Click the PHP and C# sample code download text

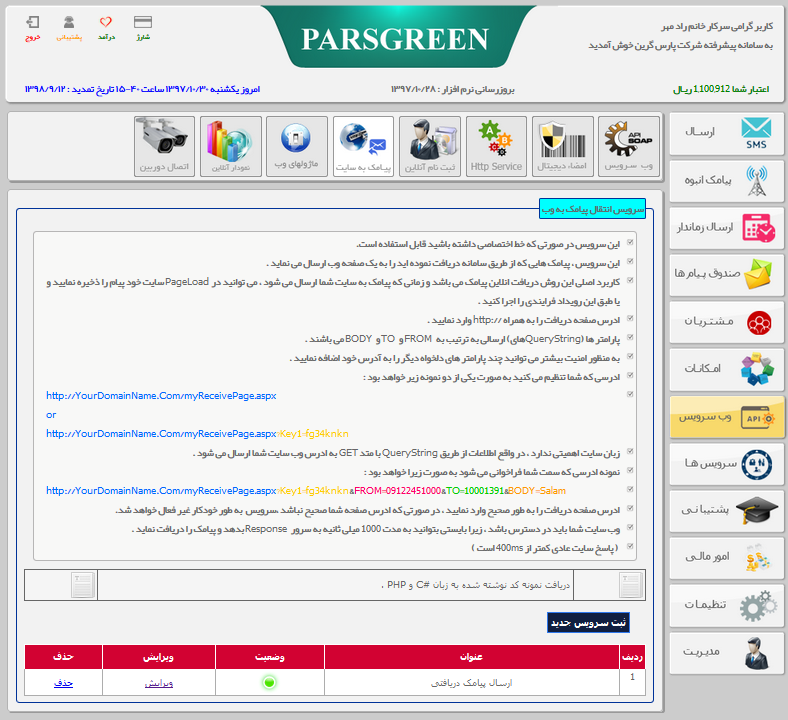tap(475, 585)
